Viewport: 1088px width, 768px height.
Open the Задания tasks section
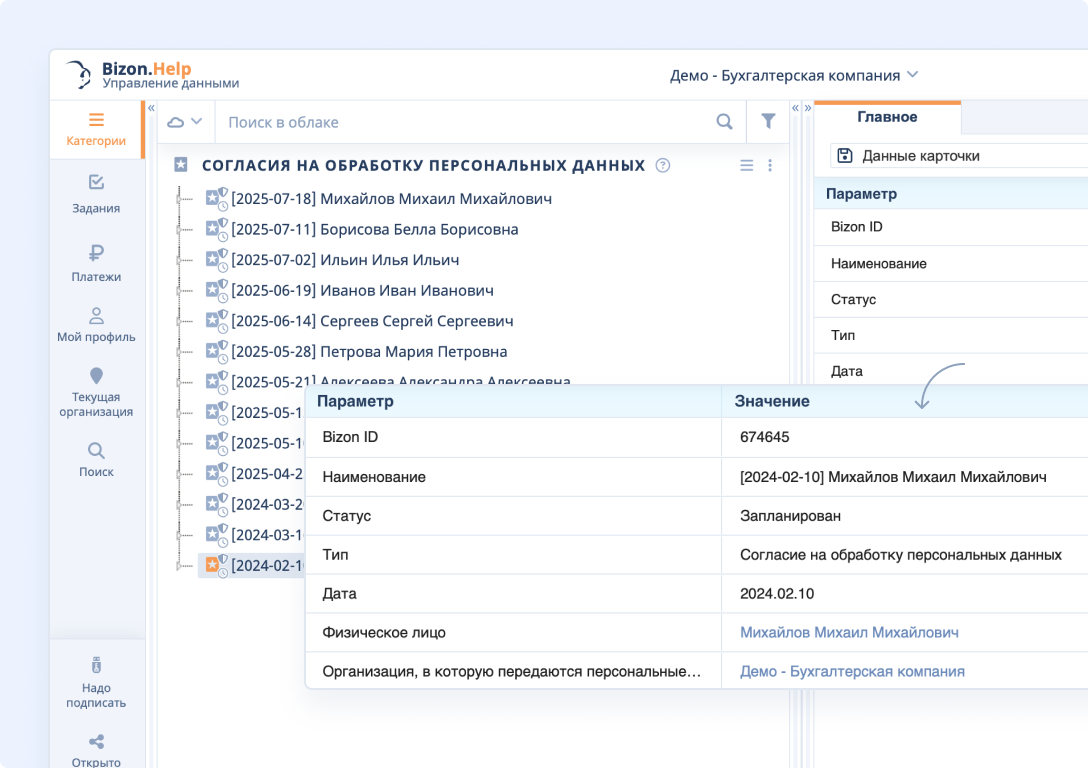[x=96, y=194]
